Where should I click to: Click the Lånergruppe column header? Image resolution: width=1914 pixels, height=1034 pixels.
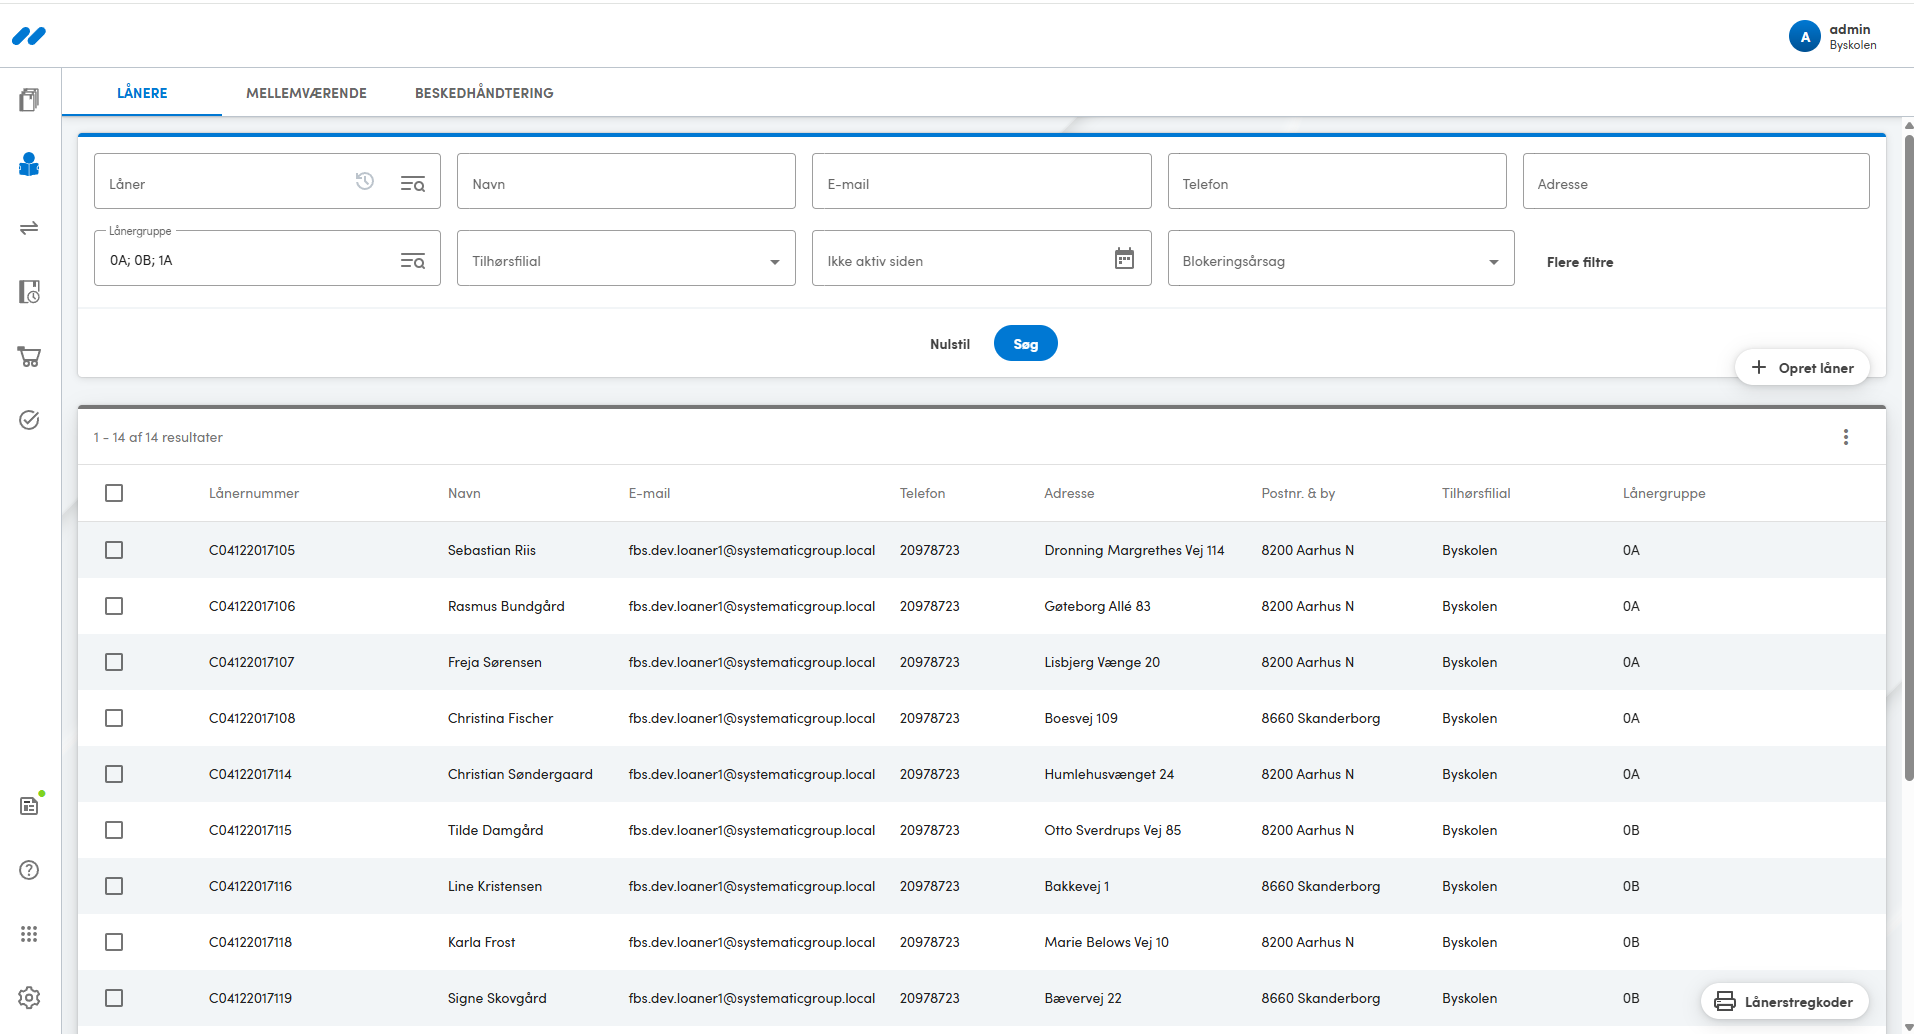click(x=1664, y=493)
